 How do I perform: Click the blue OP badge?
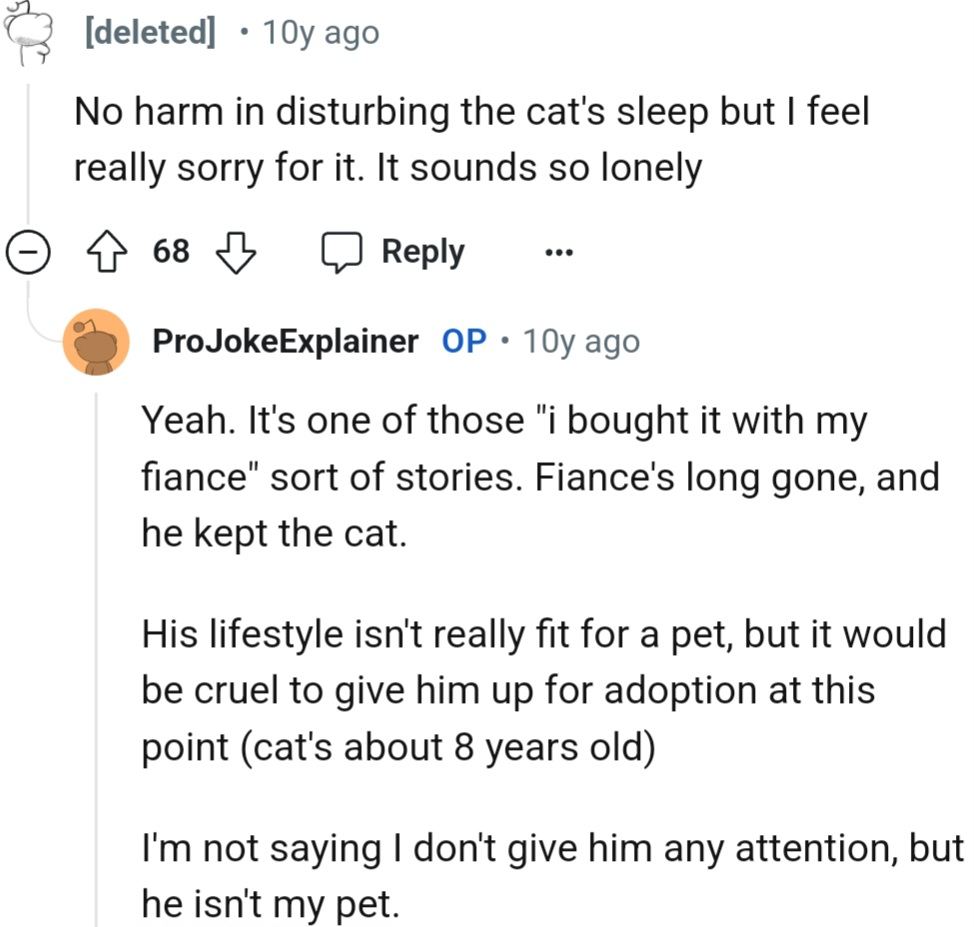pos(464,342)
